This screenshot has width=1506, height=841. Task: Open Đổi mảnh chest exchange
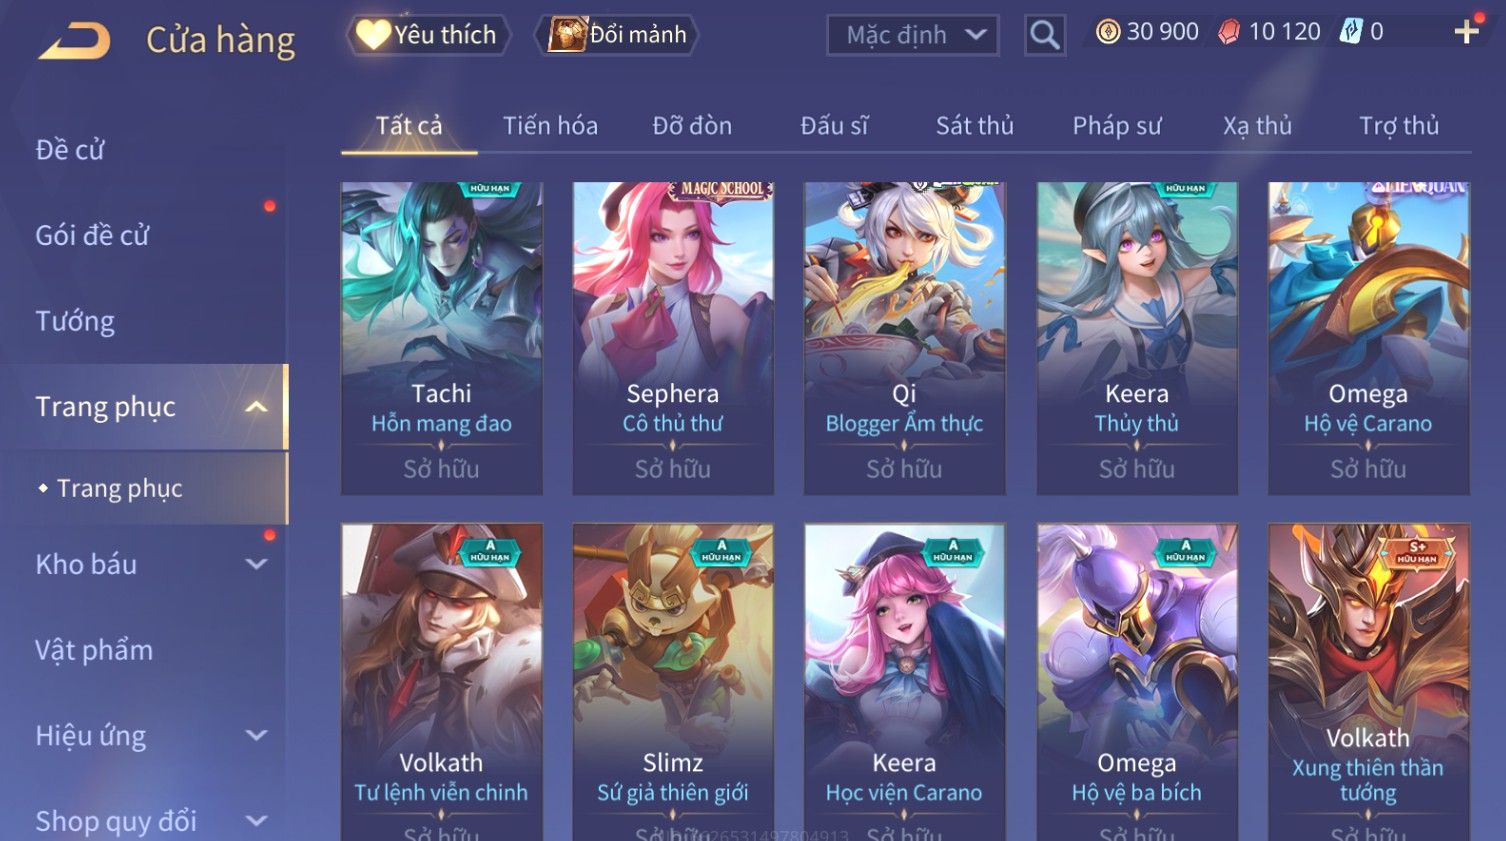[x=616, y=35]
